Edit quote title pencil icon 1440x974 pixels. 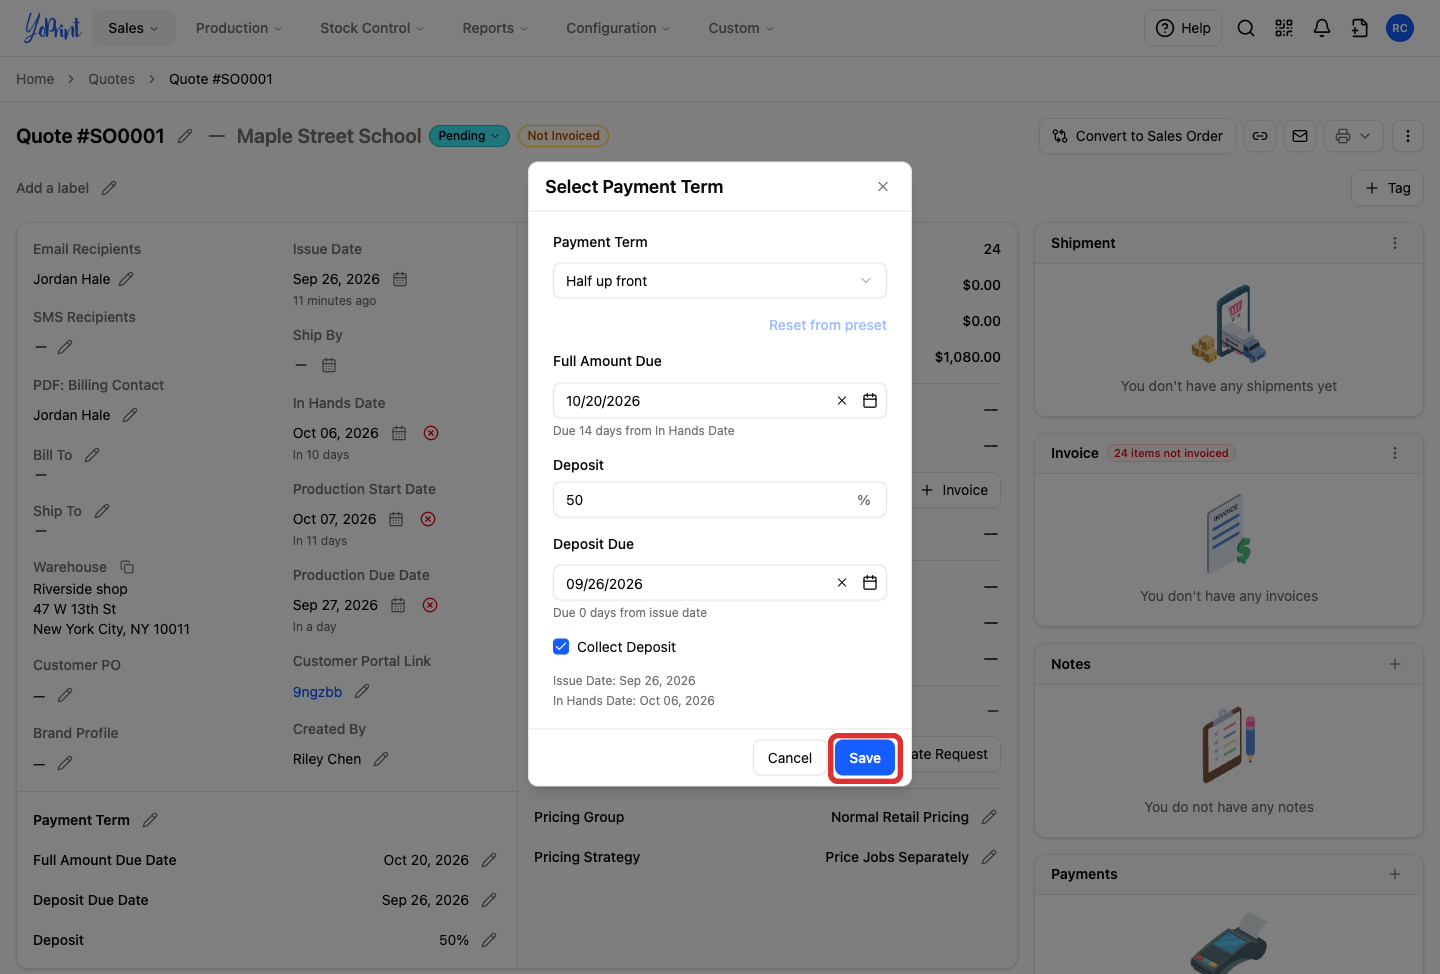185,136
